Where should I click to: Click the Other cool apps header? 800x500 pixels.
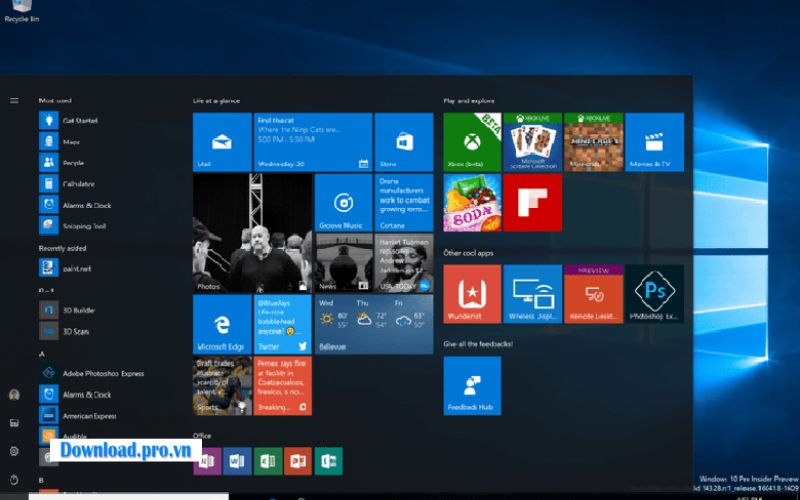(x=468, y=253)
